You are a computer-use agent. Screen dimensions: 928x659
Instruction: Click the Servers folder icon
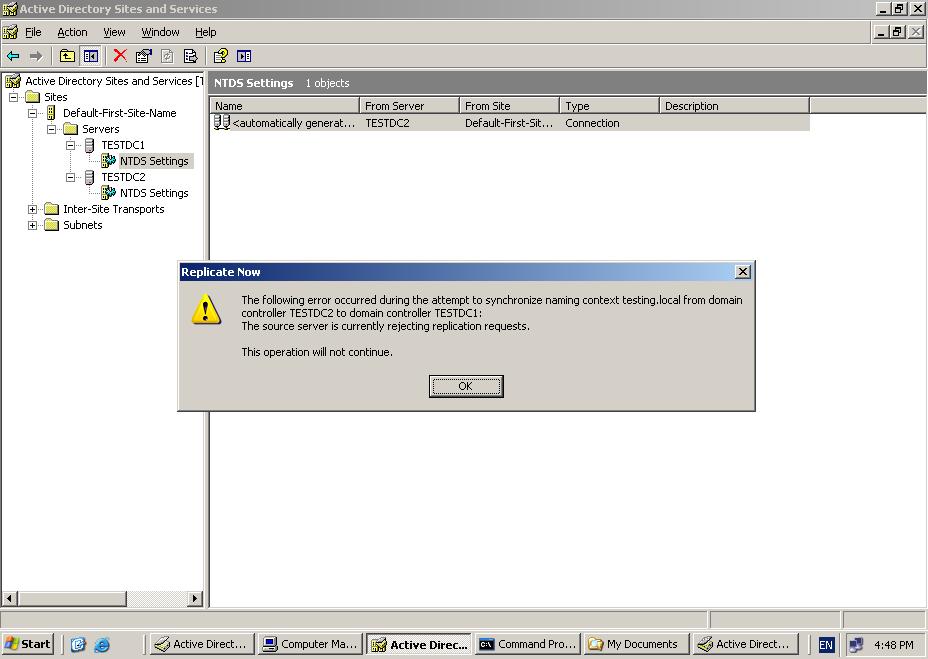click(x=70, y=129)
